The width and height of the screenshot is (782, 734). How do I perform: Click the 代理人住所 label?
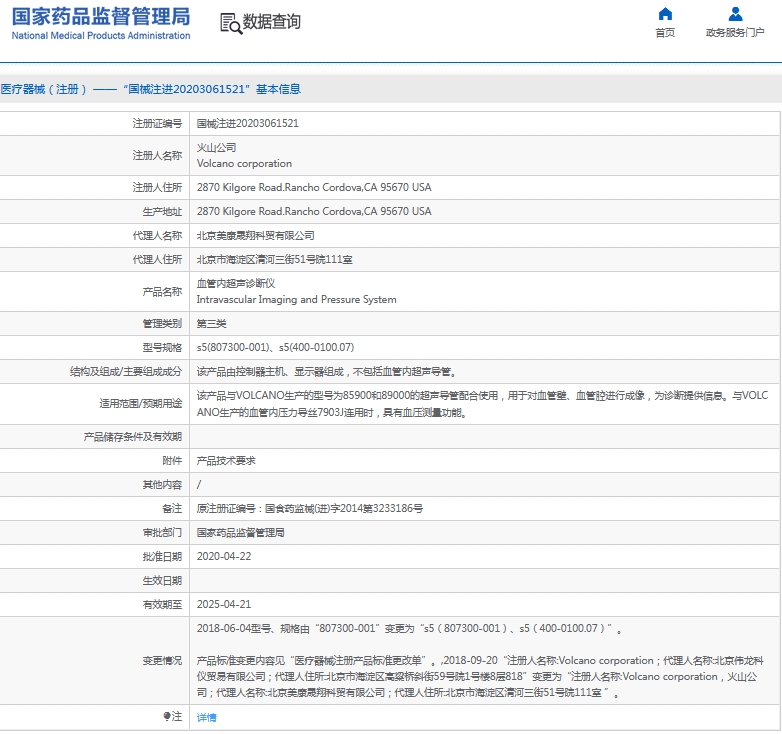coord(157,259)
